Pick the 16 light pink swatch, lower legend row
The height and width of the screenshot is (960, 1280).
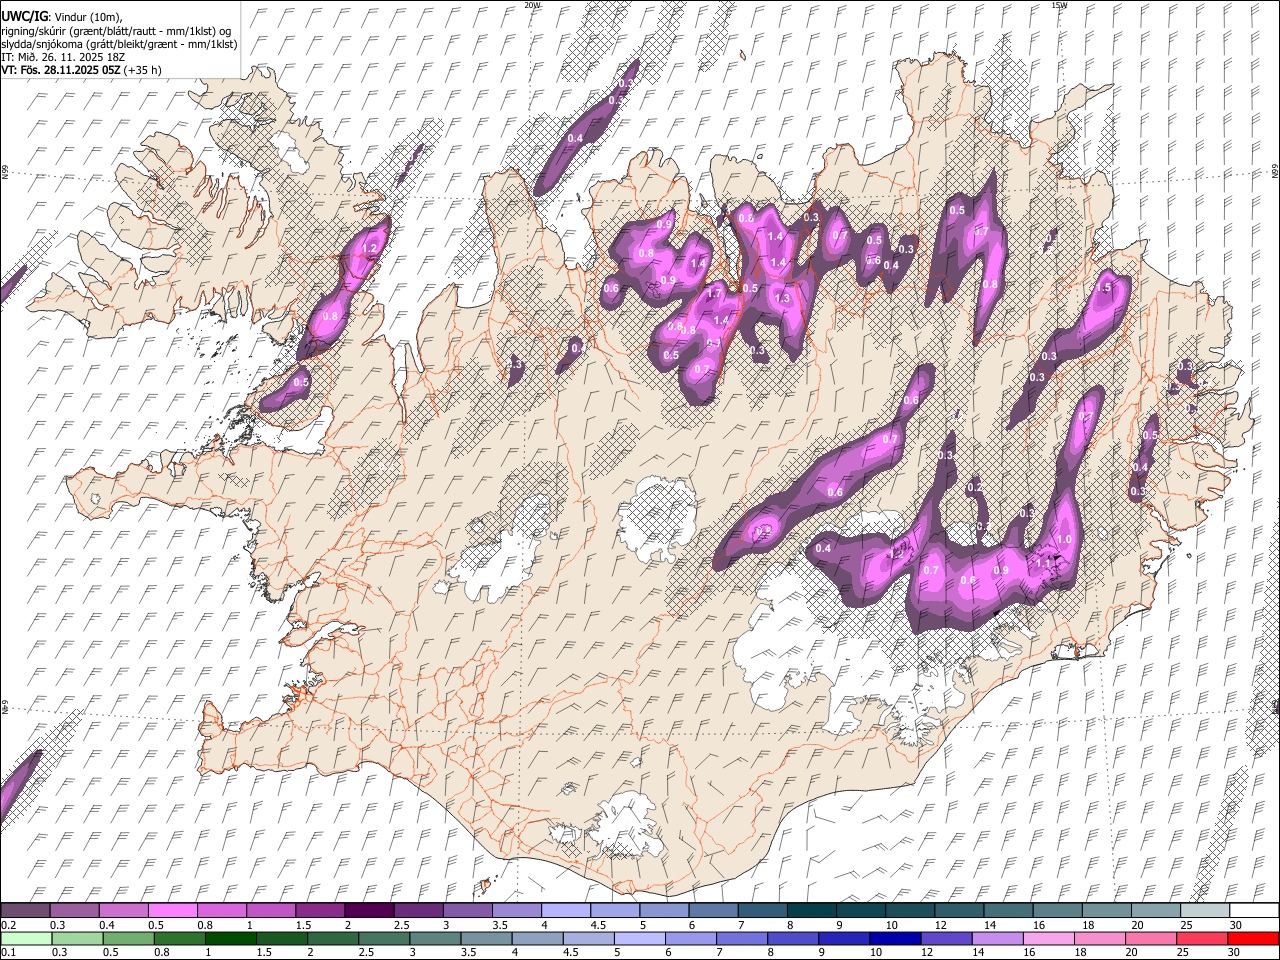(x=1048, y=938)
